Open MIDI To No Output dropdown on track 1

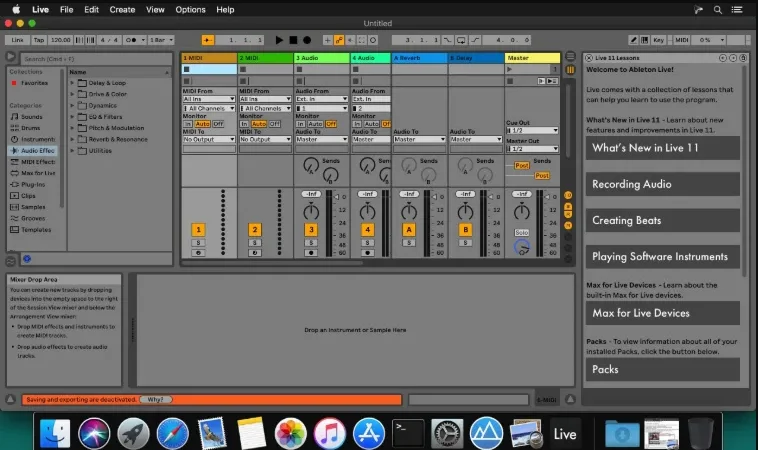pos(209,139)
